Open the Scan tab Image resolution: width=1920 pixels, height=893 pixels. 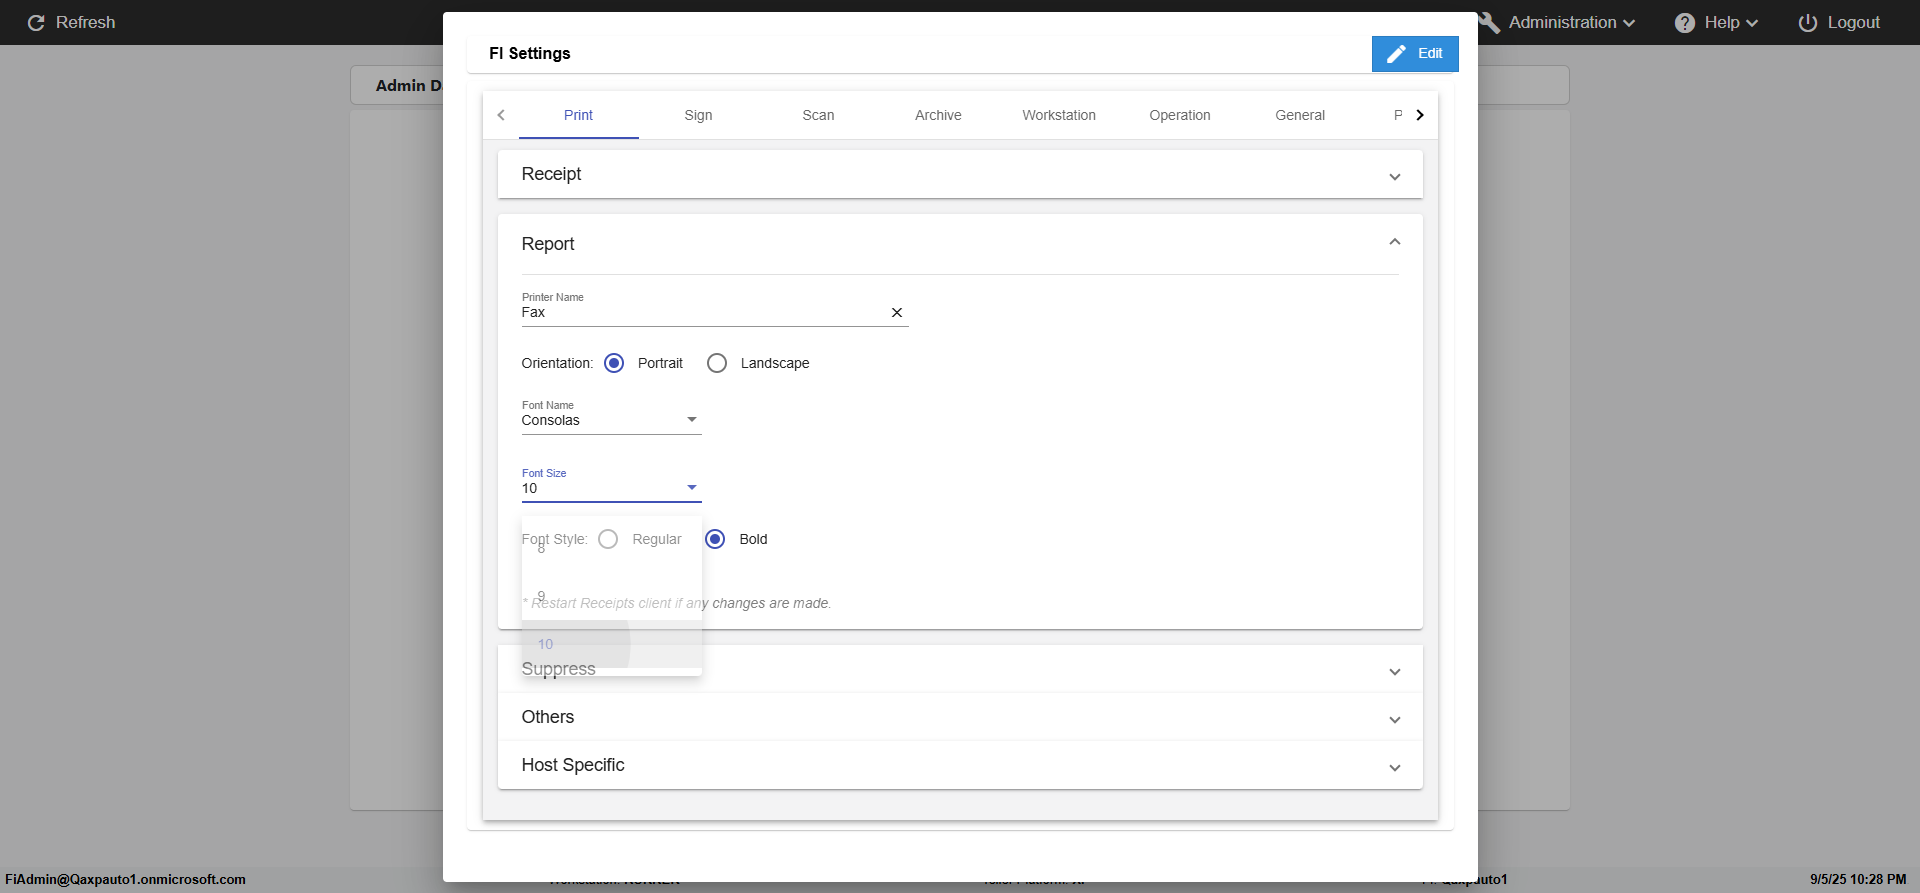click(818, 115)
